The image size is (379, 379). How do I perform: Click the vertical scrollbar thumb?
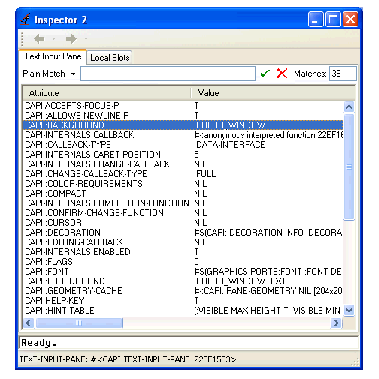(x=349, y=167)
